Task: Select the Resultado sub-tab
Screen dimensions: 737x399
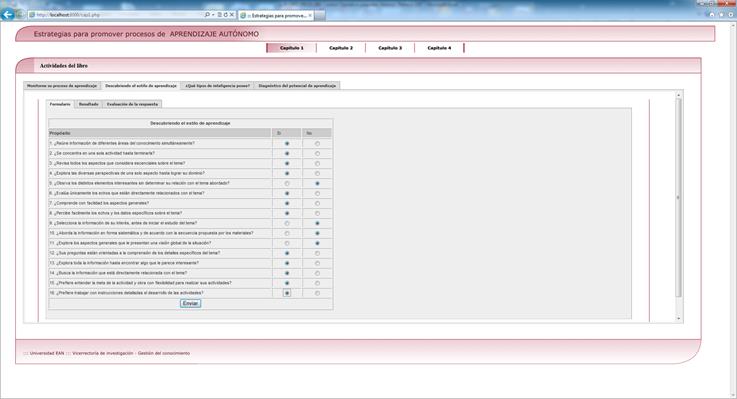Action: (x=88, y=104)
